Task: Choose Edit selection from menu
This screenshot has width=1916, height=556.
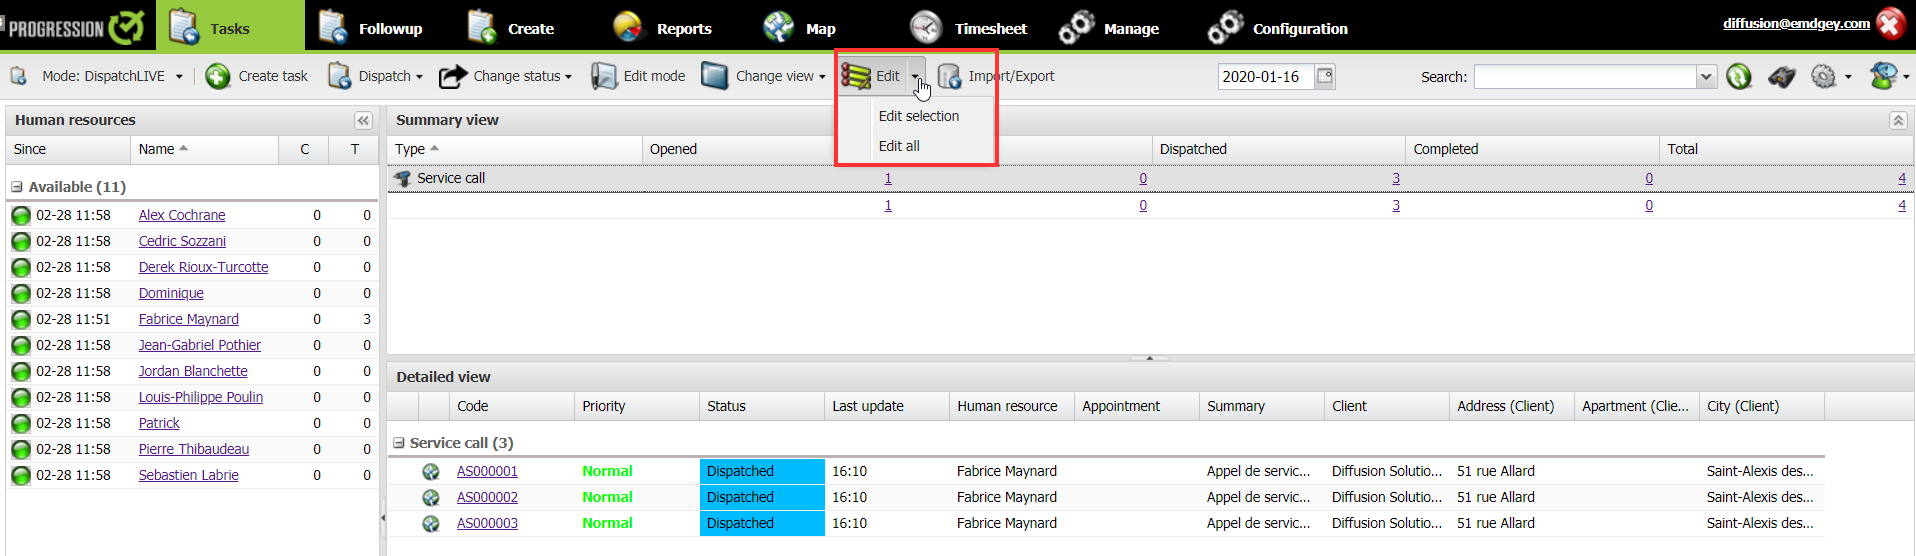Action: pos(918,116)
